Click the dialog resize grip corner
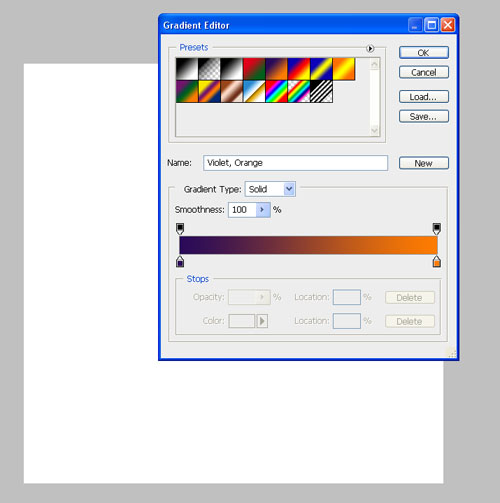 [452, 353]
